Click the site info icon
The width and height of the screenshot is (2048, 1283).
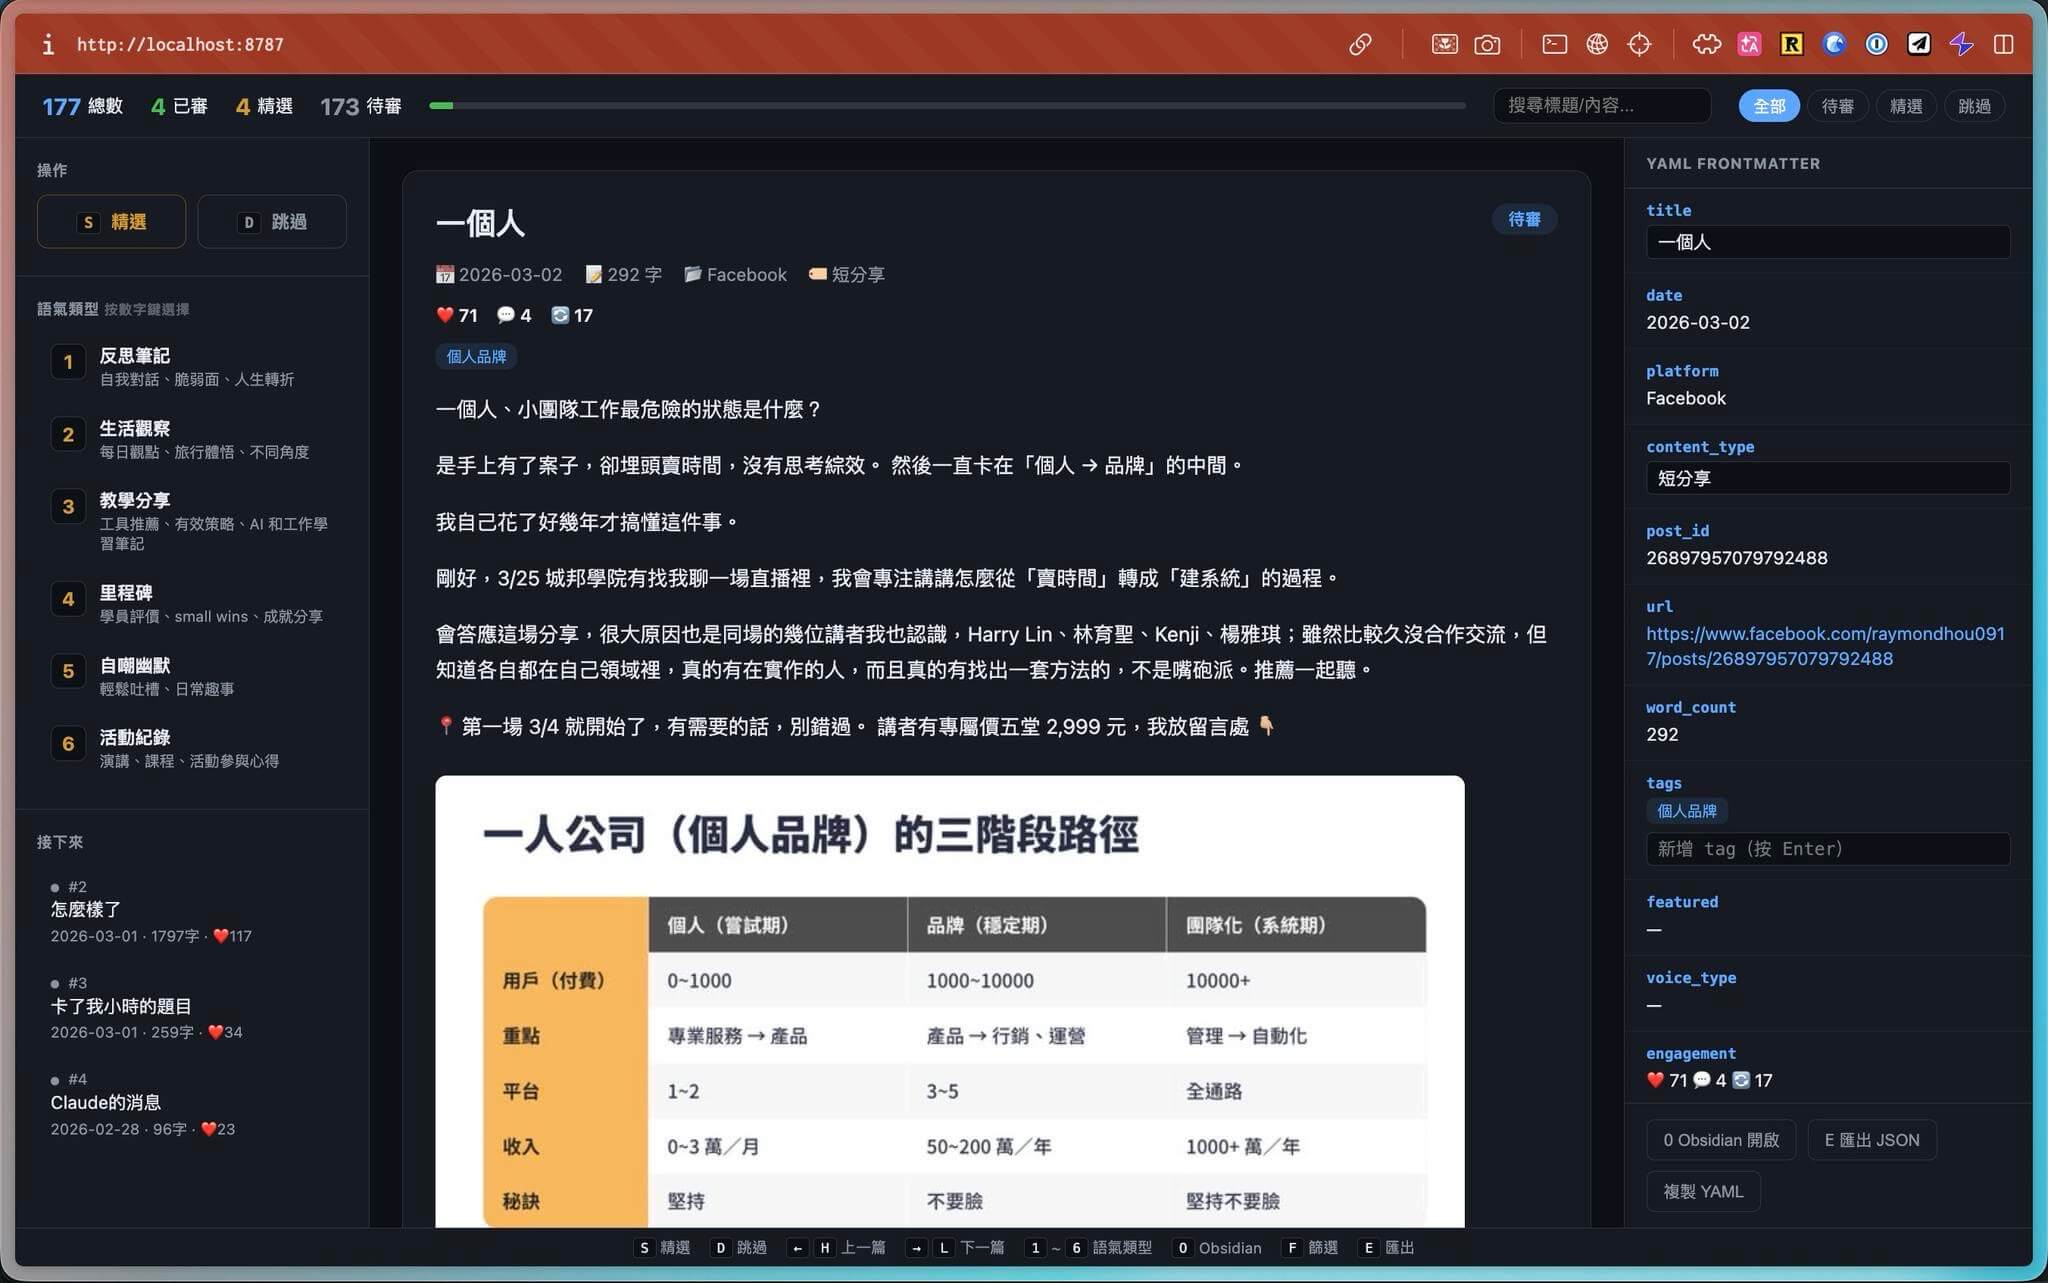[47, 44]
